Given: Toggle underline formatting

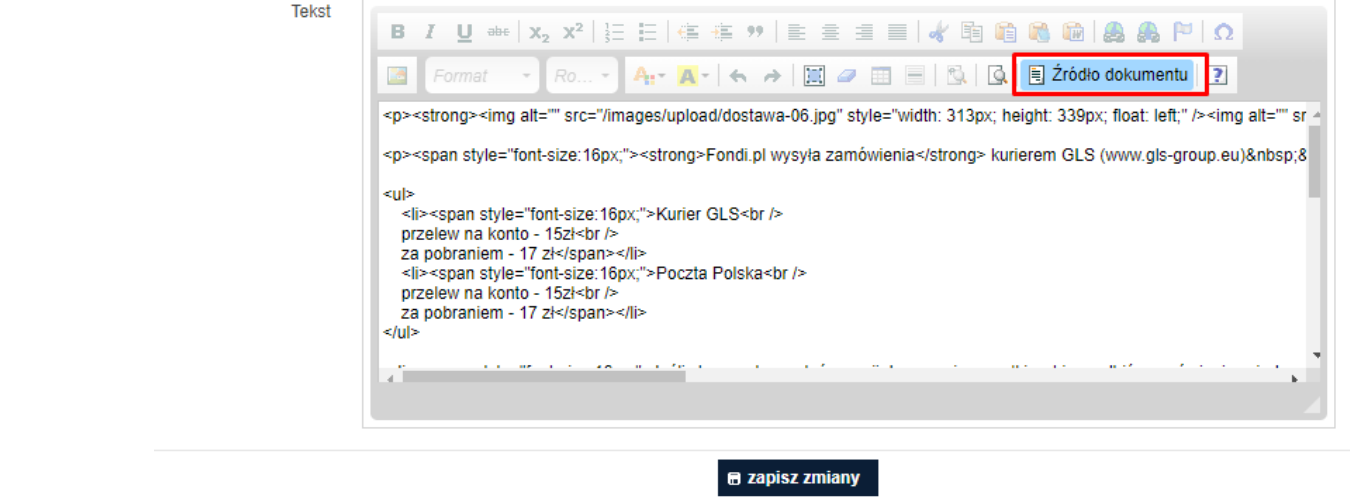Looking at the screenshot, I should (x=464, y=32).
